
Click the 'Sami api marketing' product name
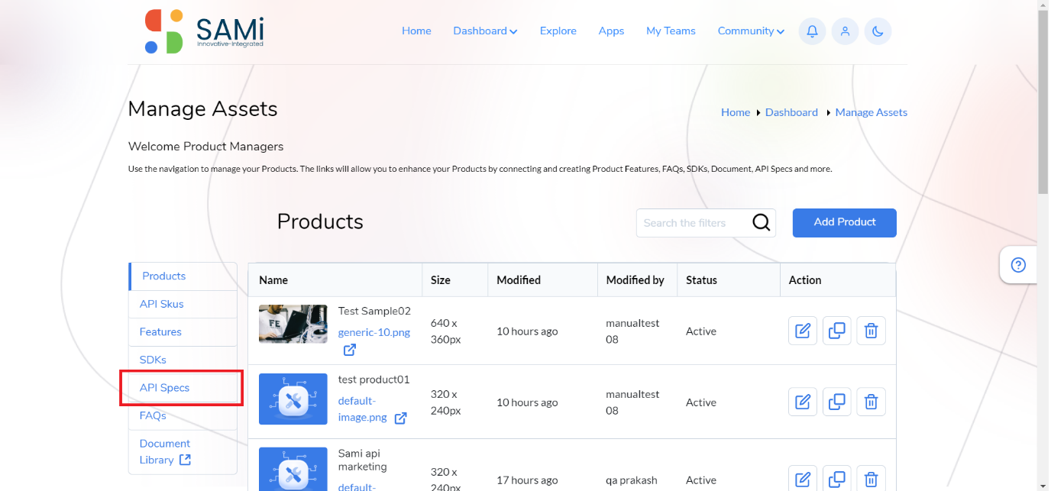point(363,460)
